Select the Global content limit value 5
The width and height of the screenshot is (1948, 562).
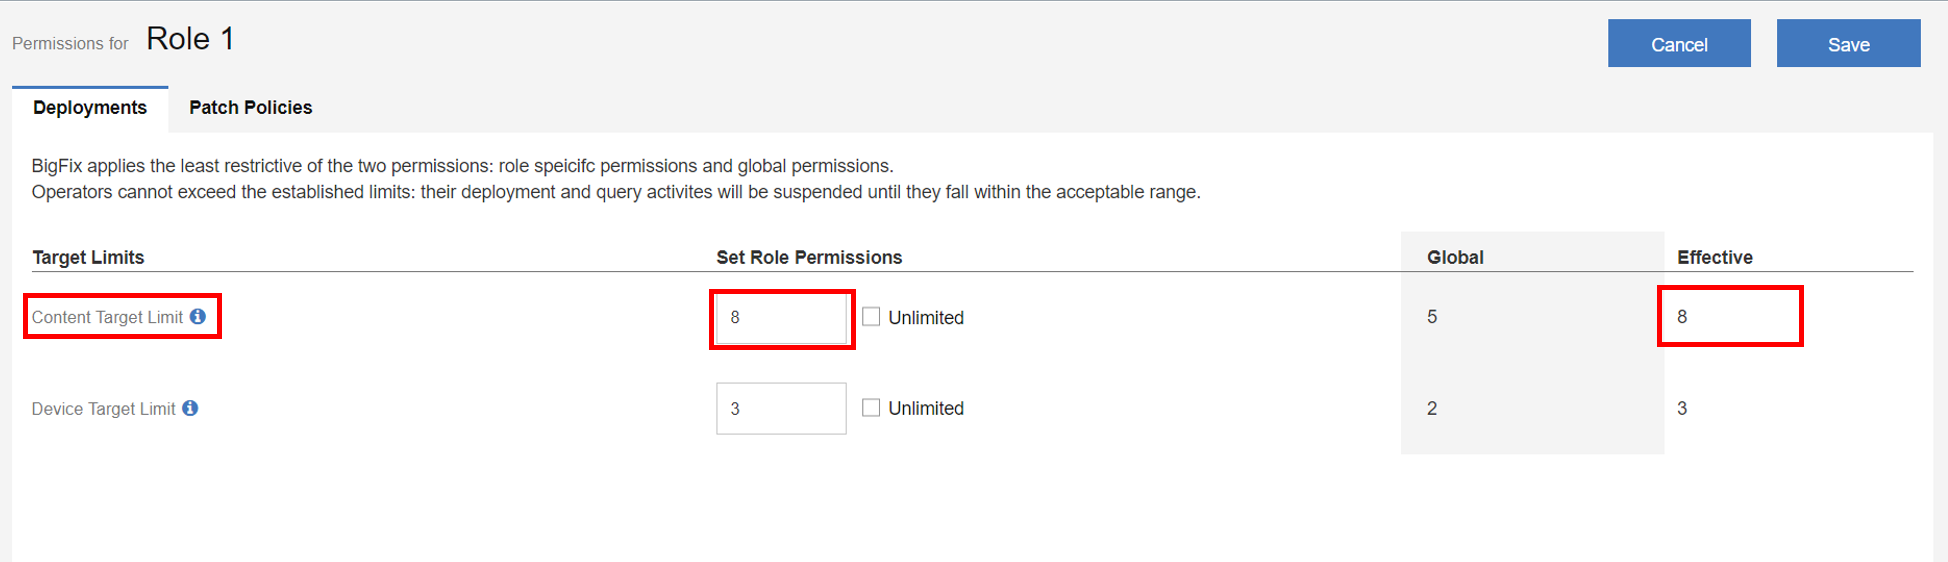click(1432, 317)
